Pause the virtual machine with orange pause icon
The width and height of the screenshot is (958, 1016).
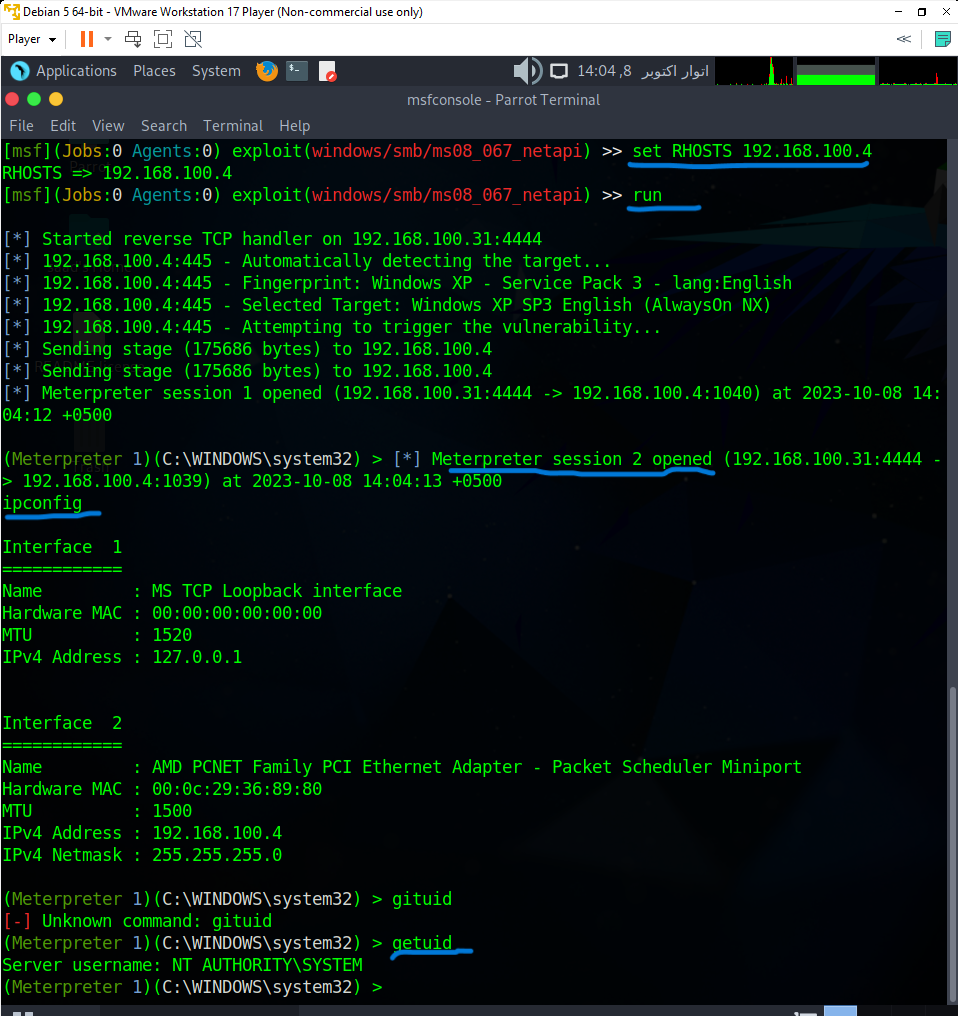pos(86,40)
